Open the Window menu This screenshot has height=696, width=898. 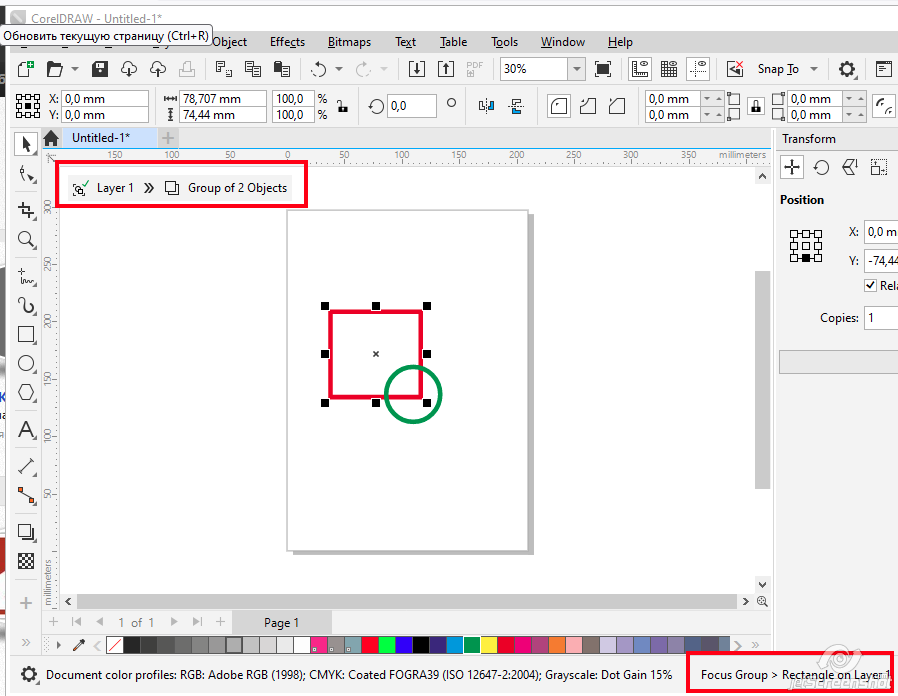point(563,42)
